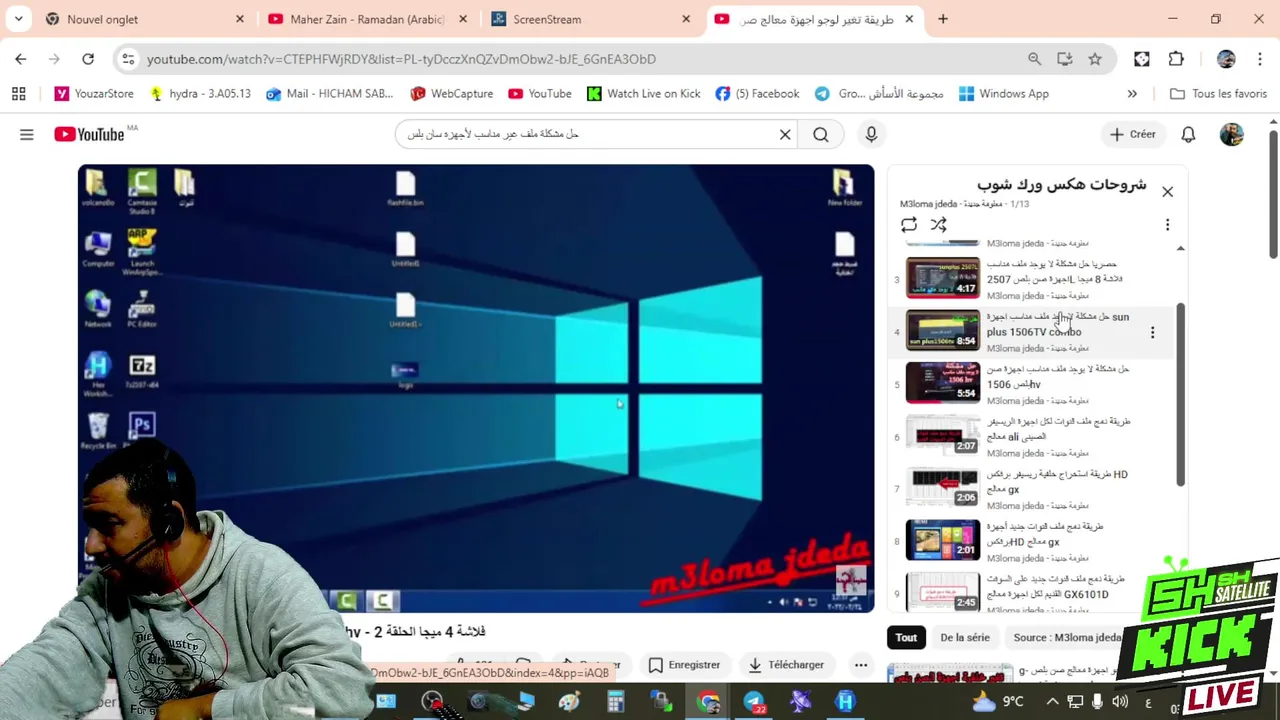Viewport: 1280px width, 720px height.
Task: Open the YouTube hamburger guide menu
Action: point(27,134)
